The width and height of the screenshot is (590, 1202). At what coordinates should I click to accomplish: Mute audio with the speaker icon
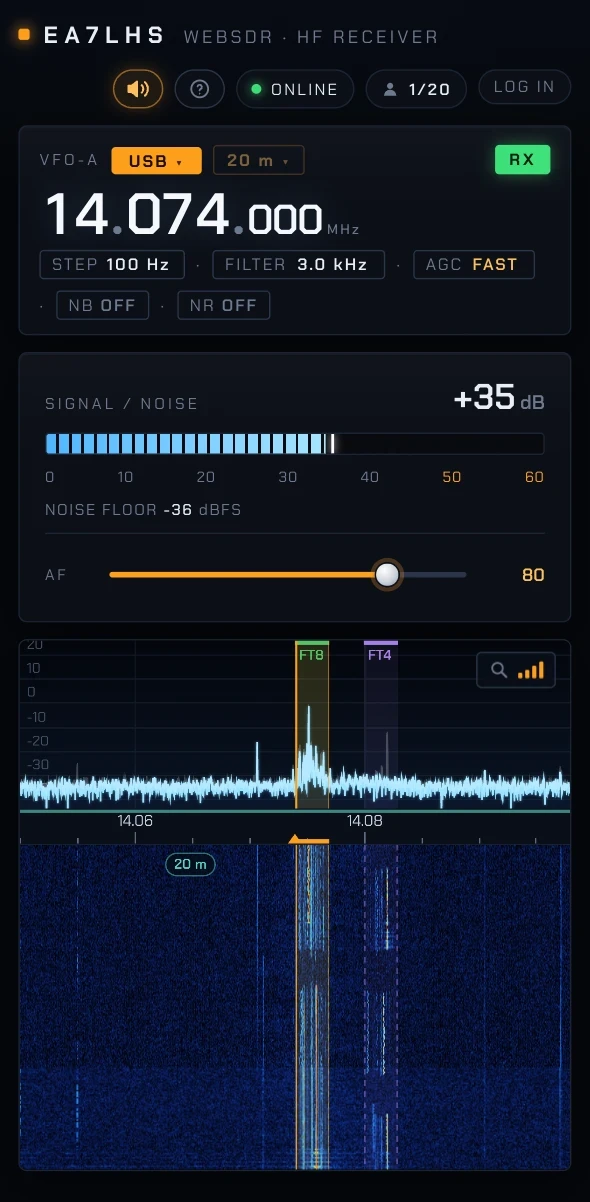coord(138,89)
